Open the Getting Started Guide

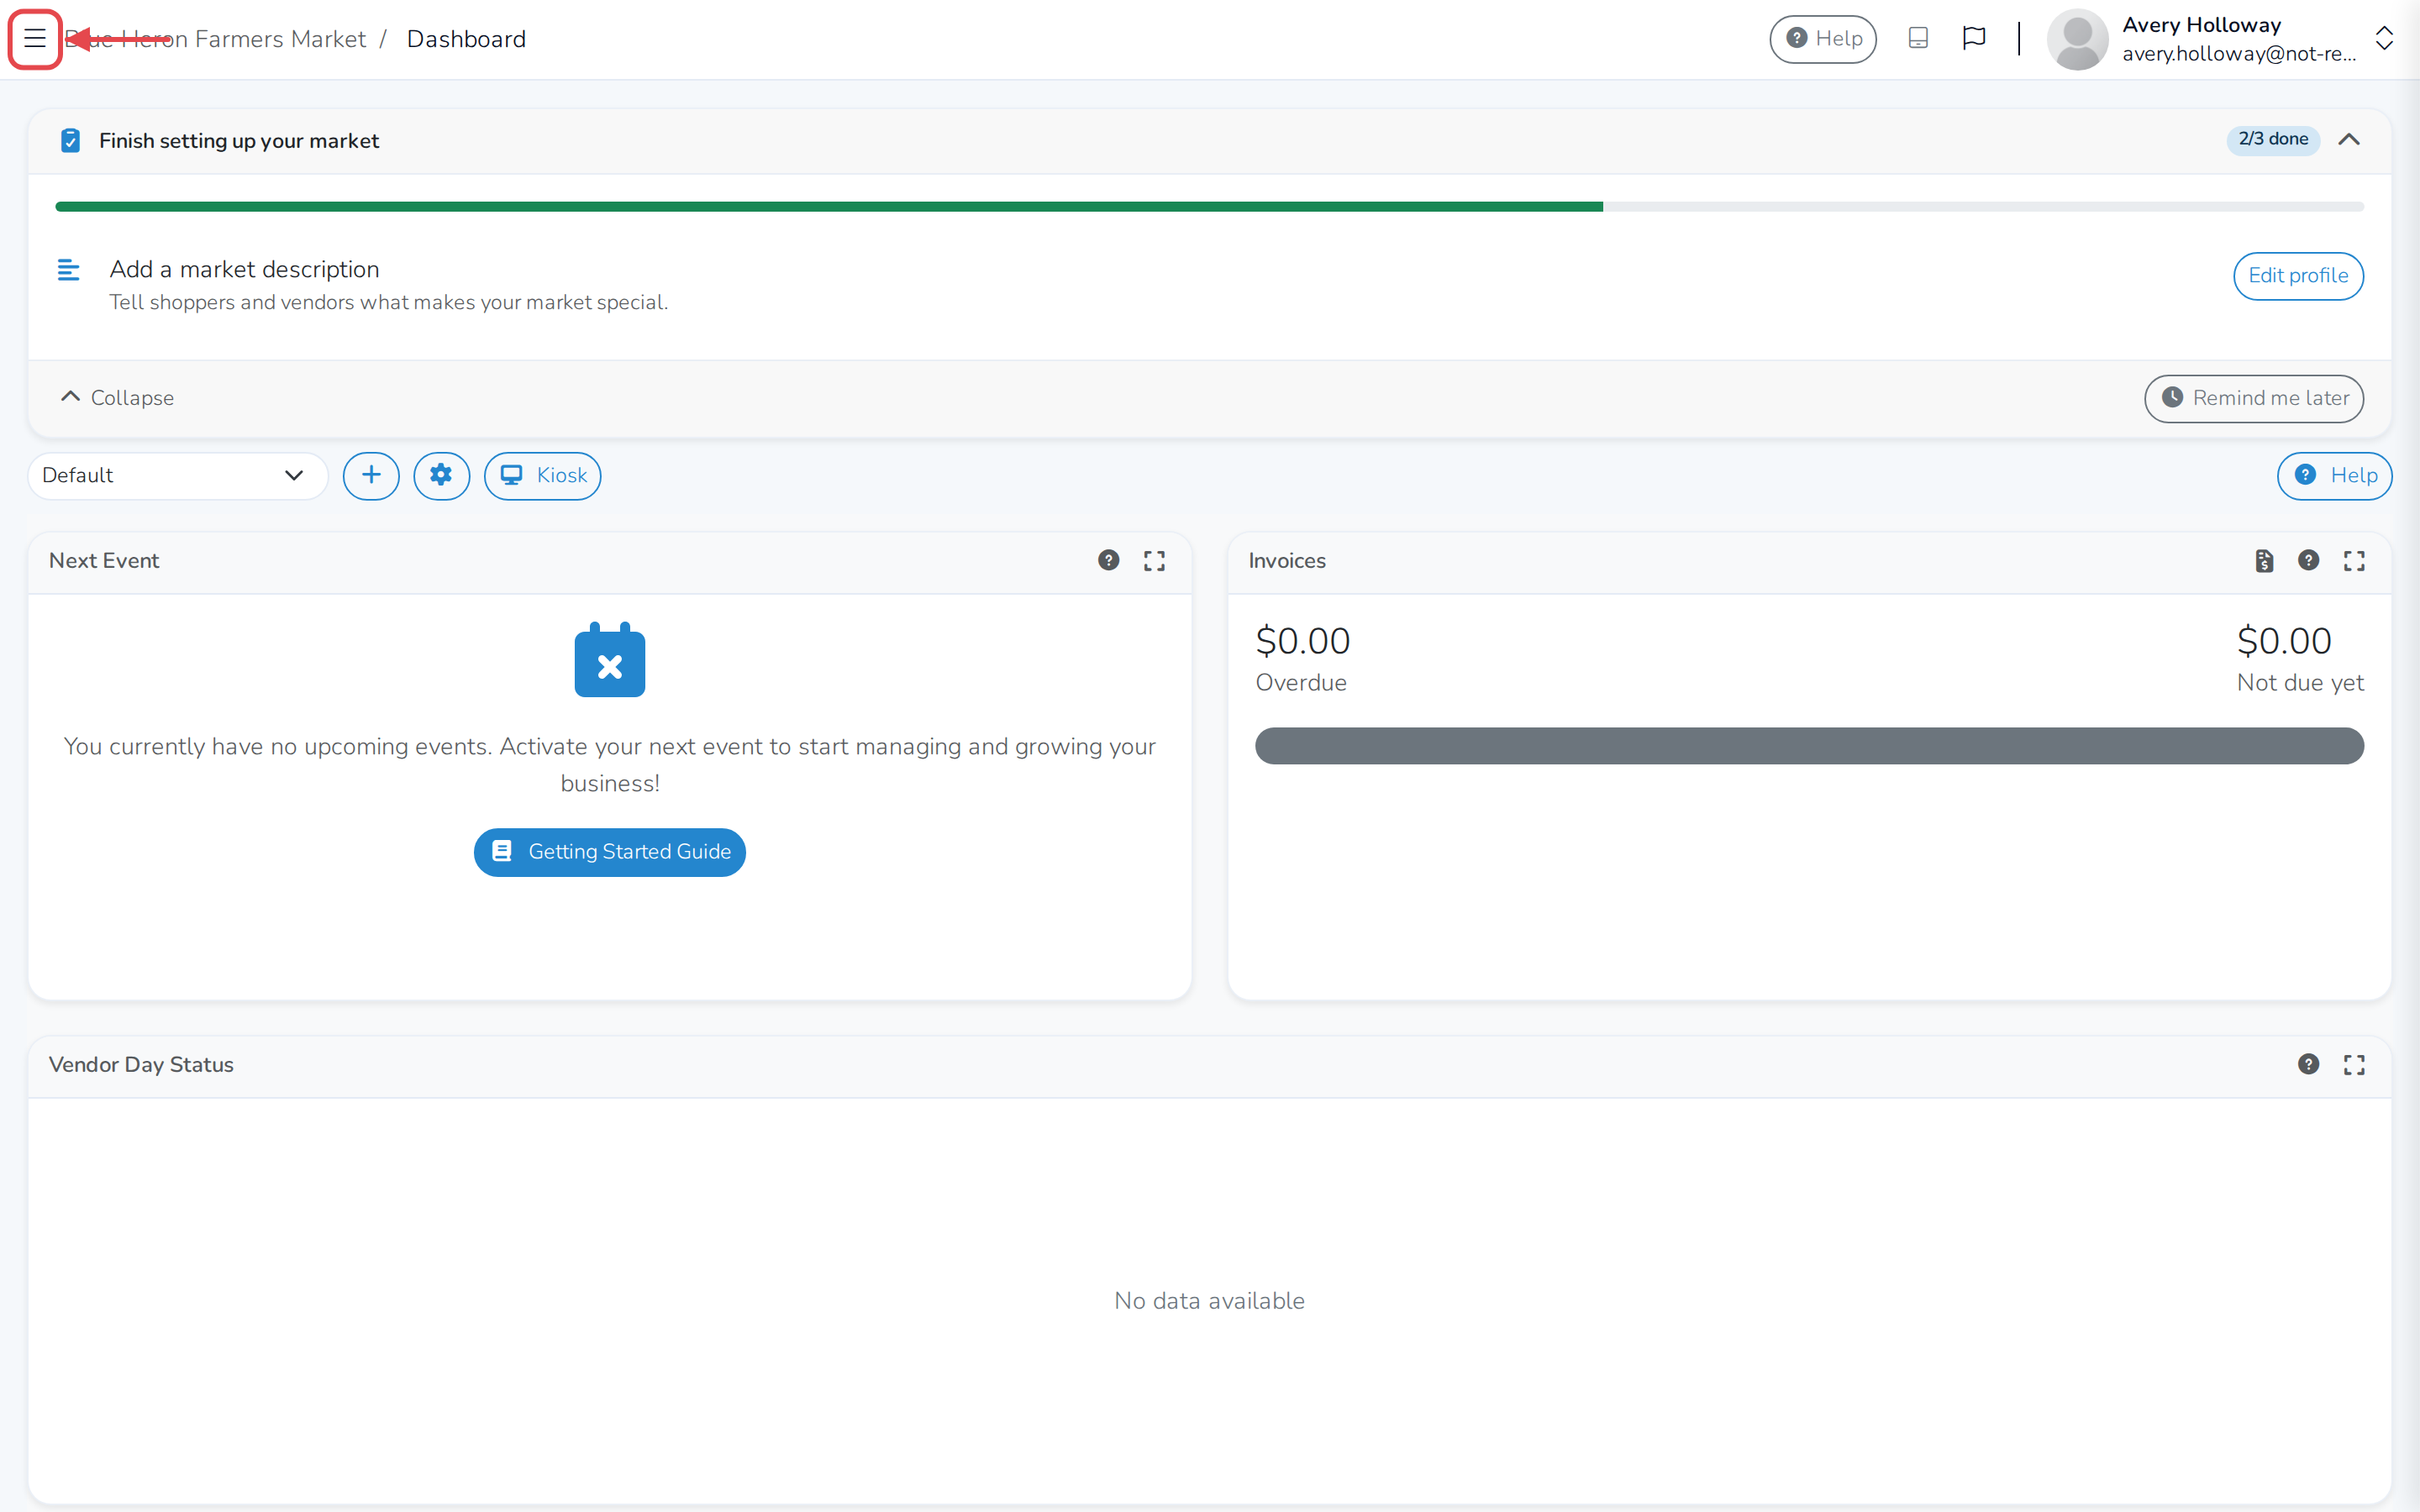click(x=609, y=852)
